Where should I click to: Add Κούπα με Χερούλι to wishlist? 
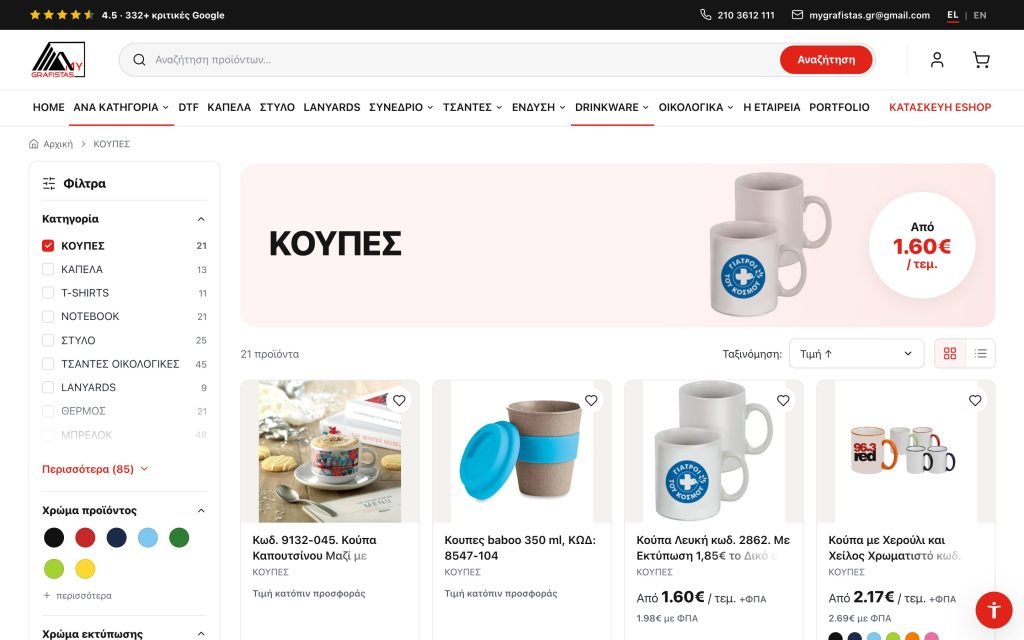pyautogui.click(x=975, y=400)
